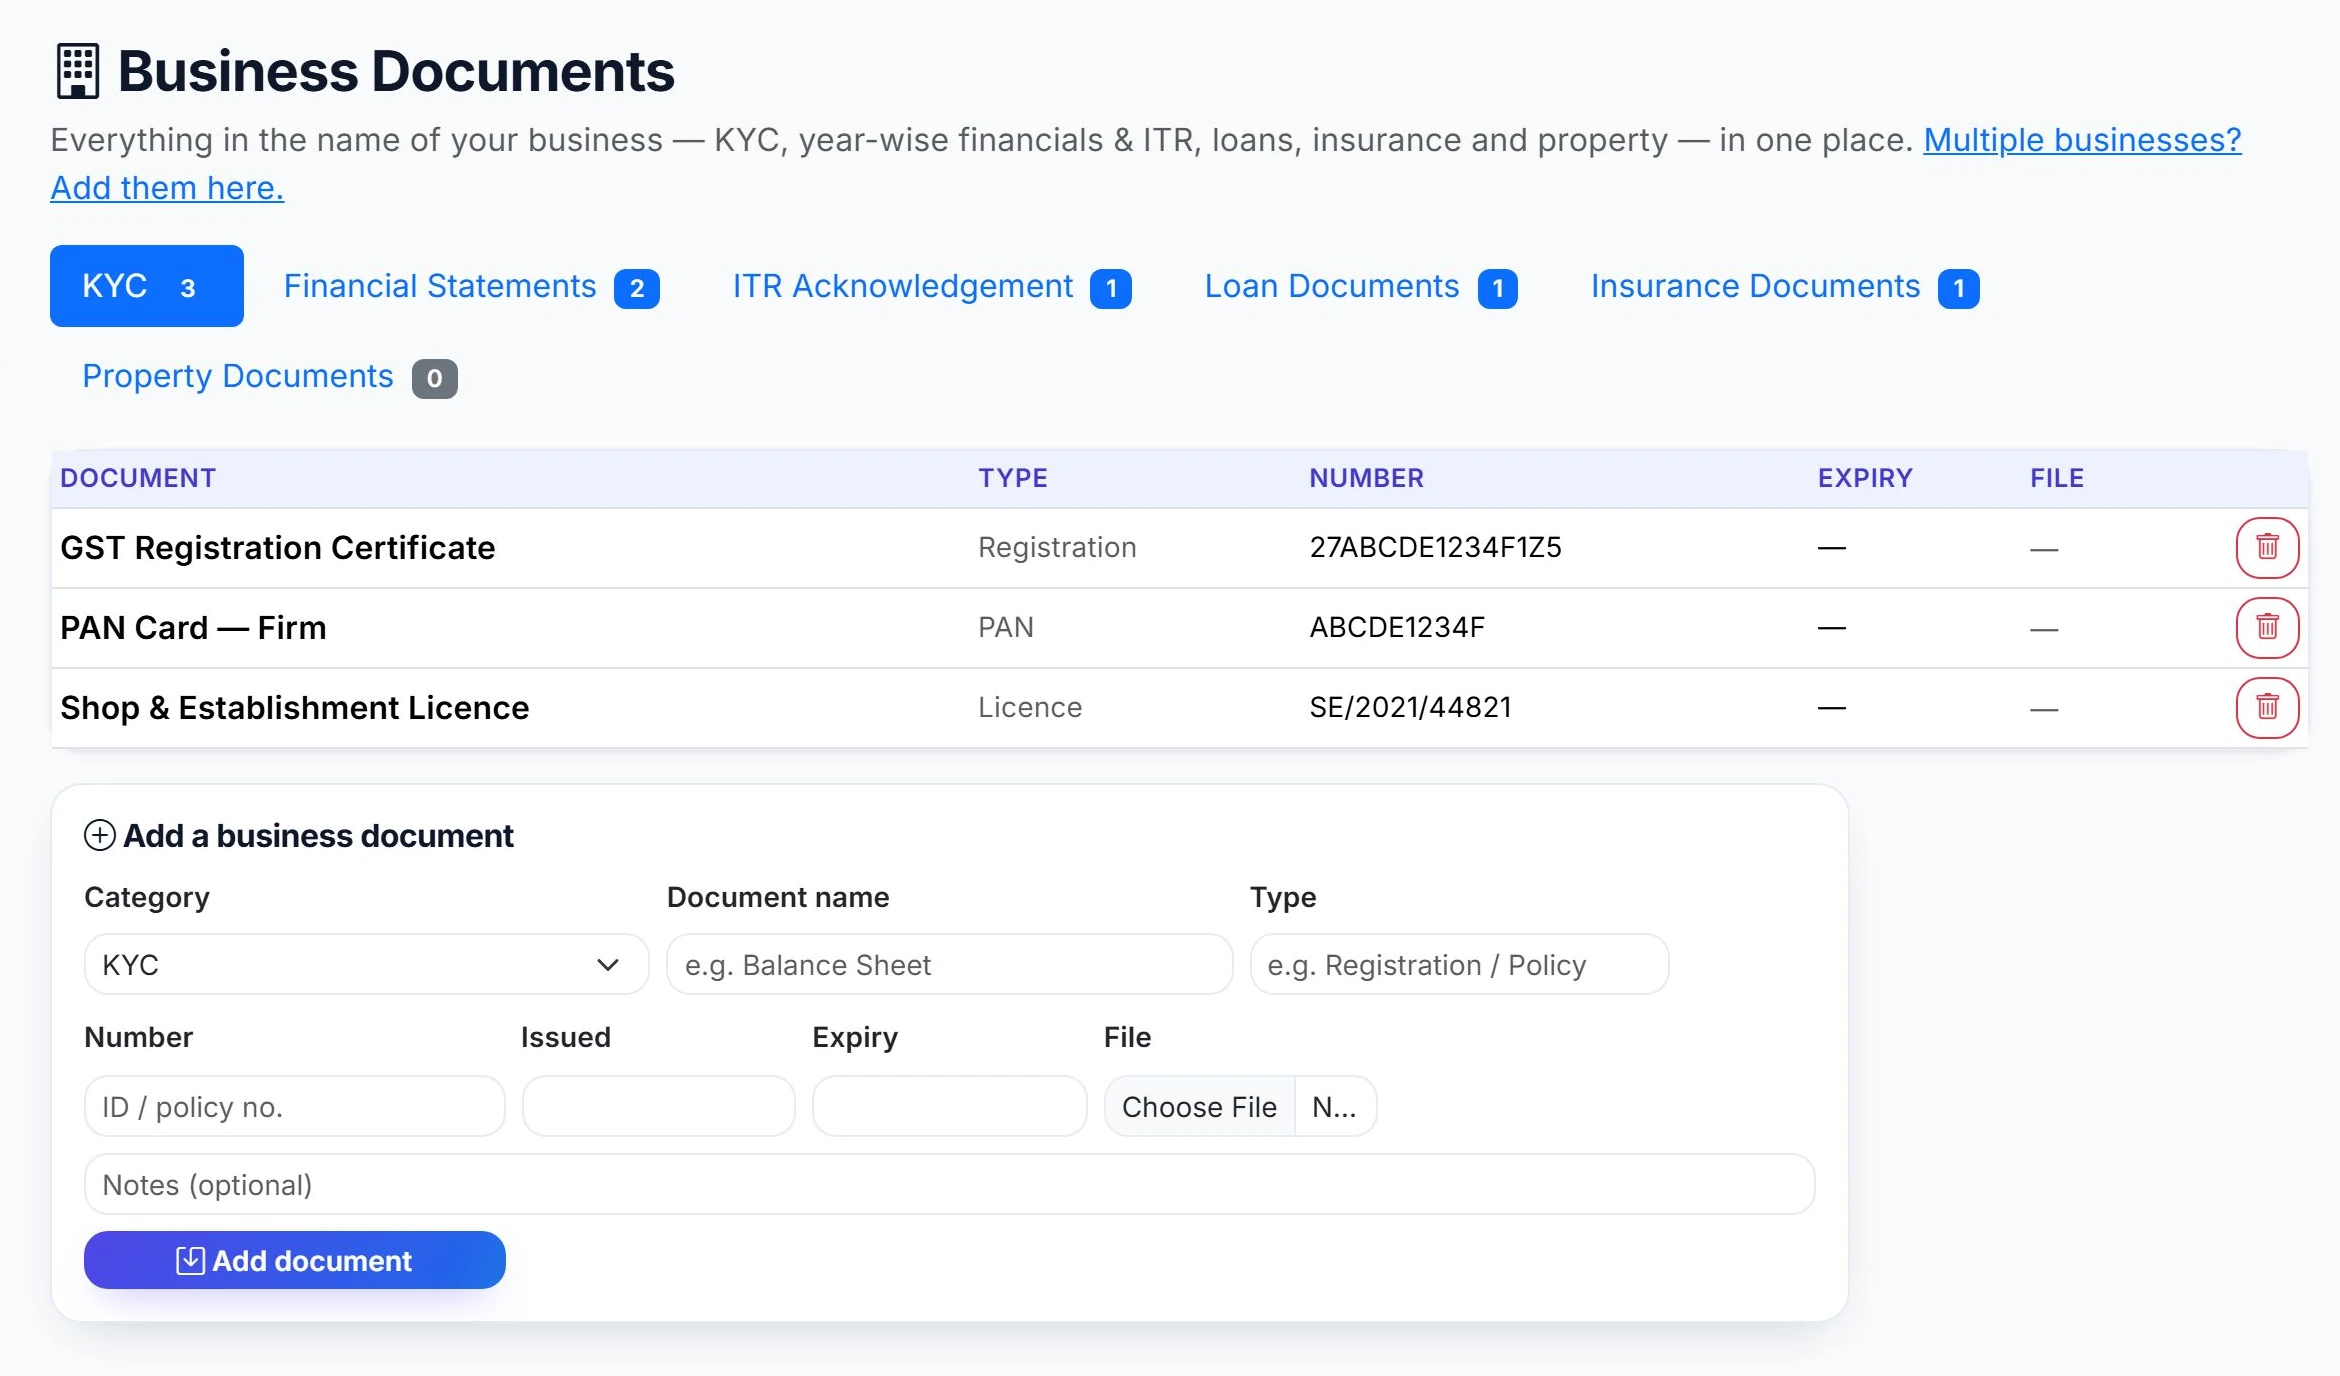
Task: Click the Licence type cell
Action: tap(1030, 707)
